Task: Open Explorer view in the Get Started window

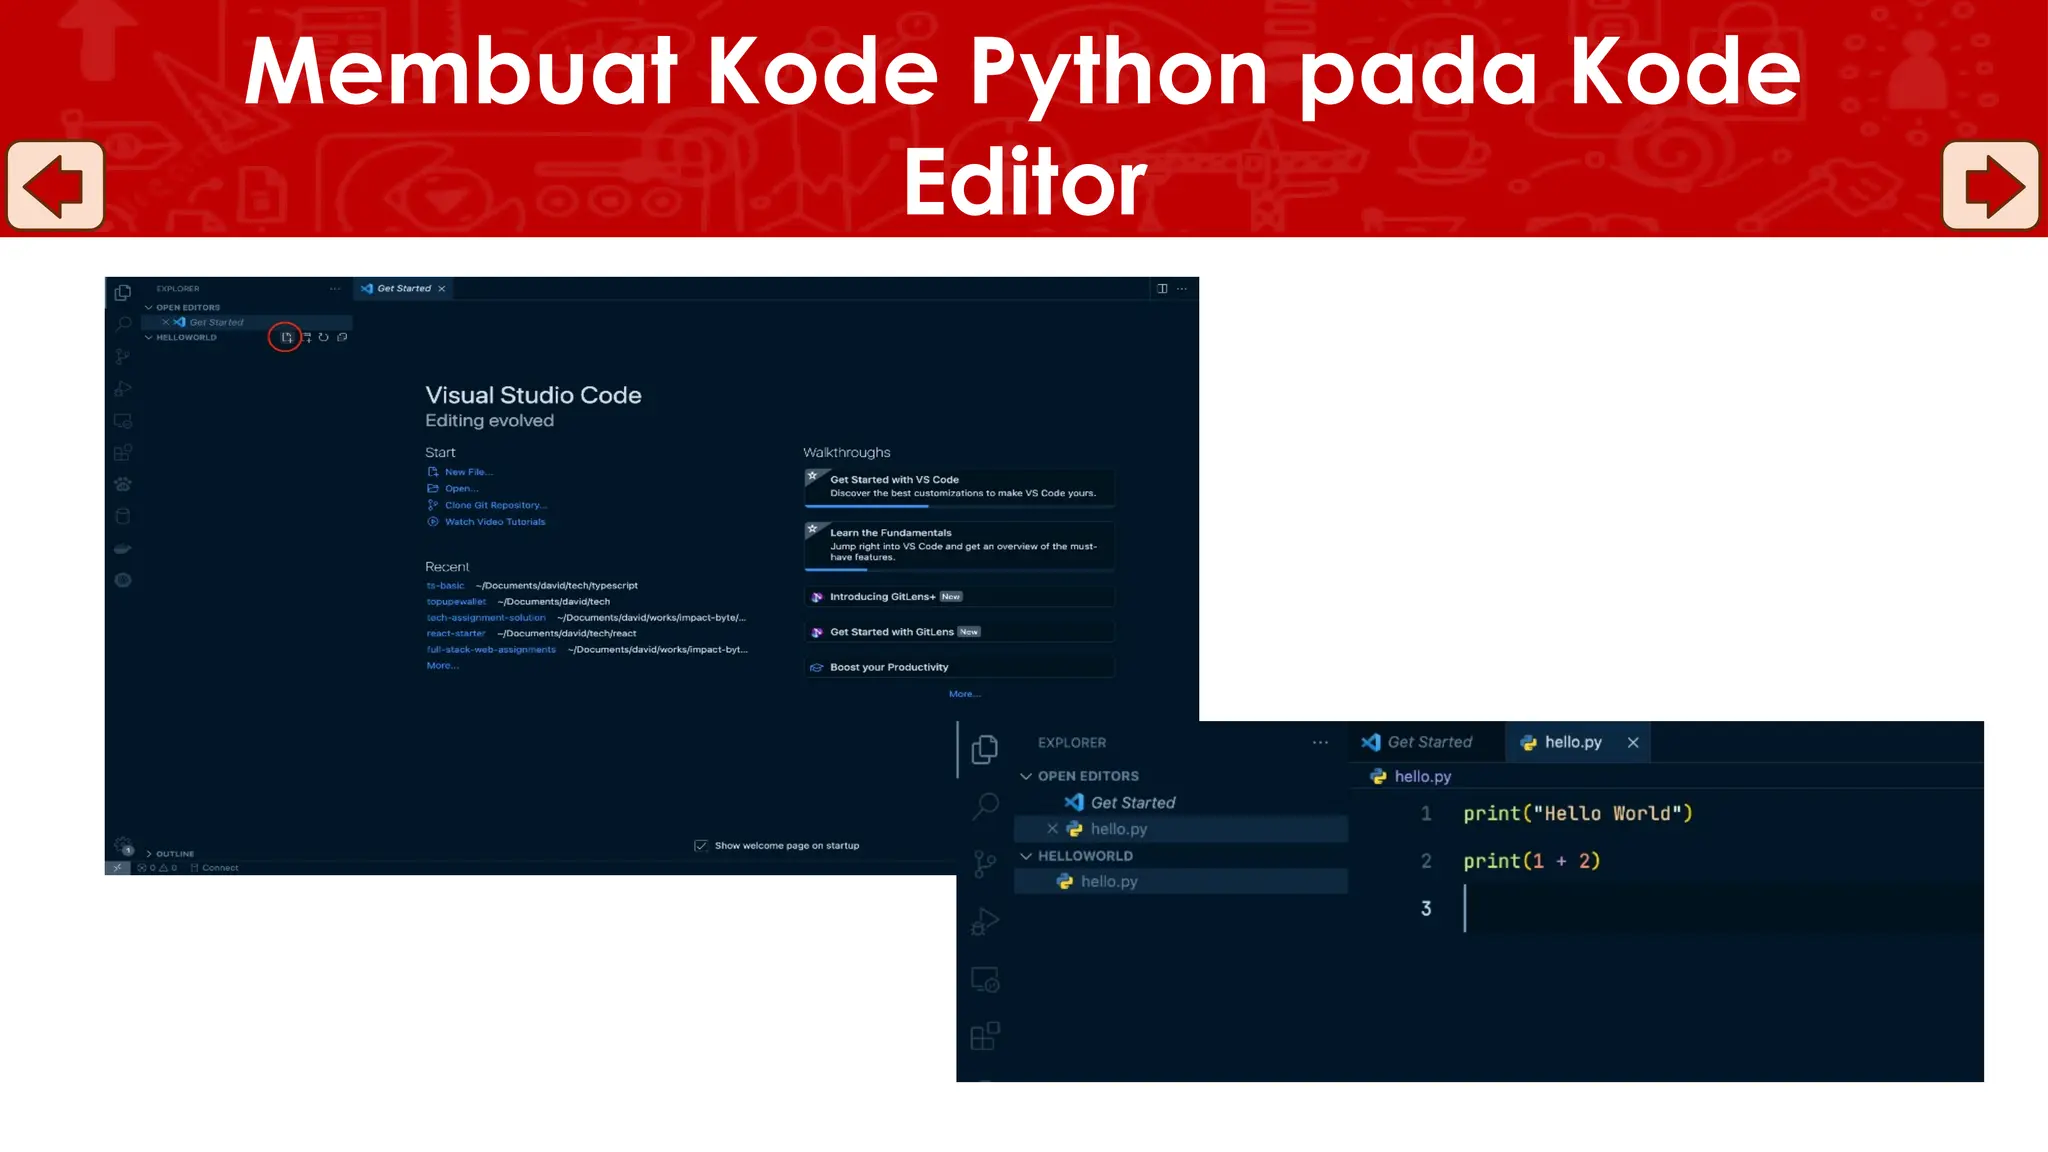Action: 123,292
